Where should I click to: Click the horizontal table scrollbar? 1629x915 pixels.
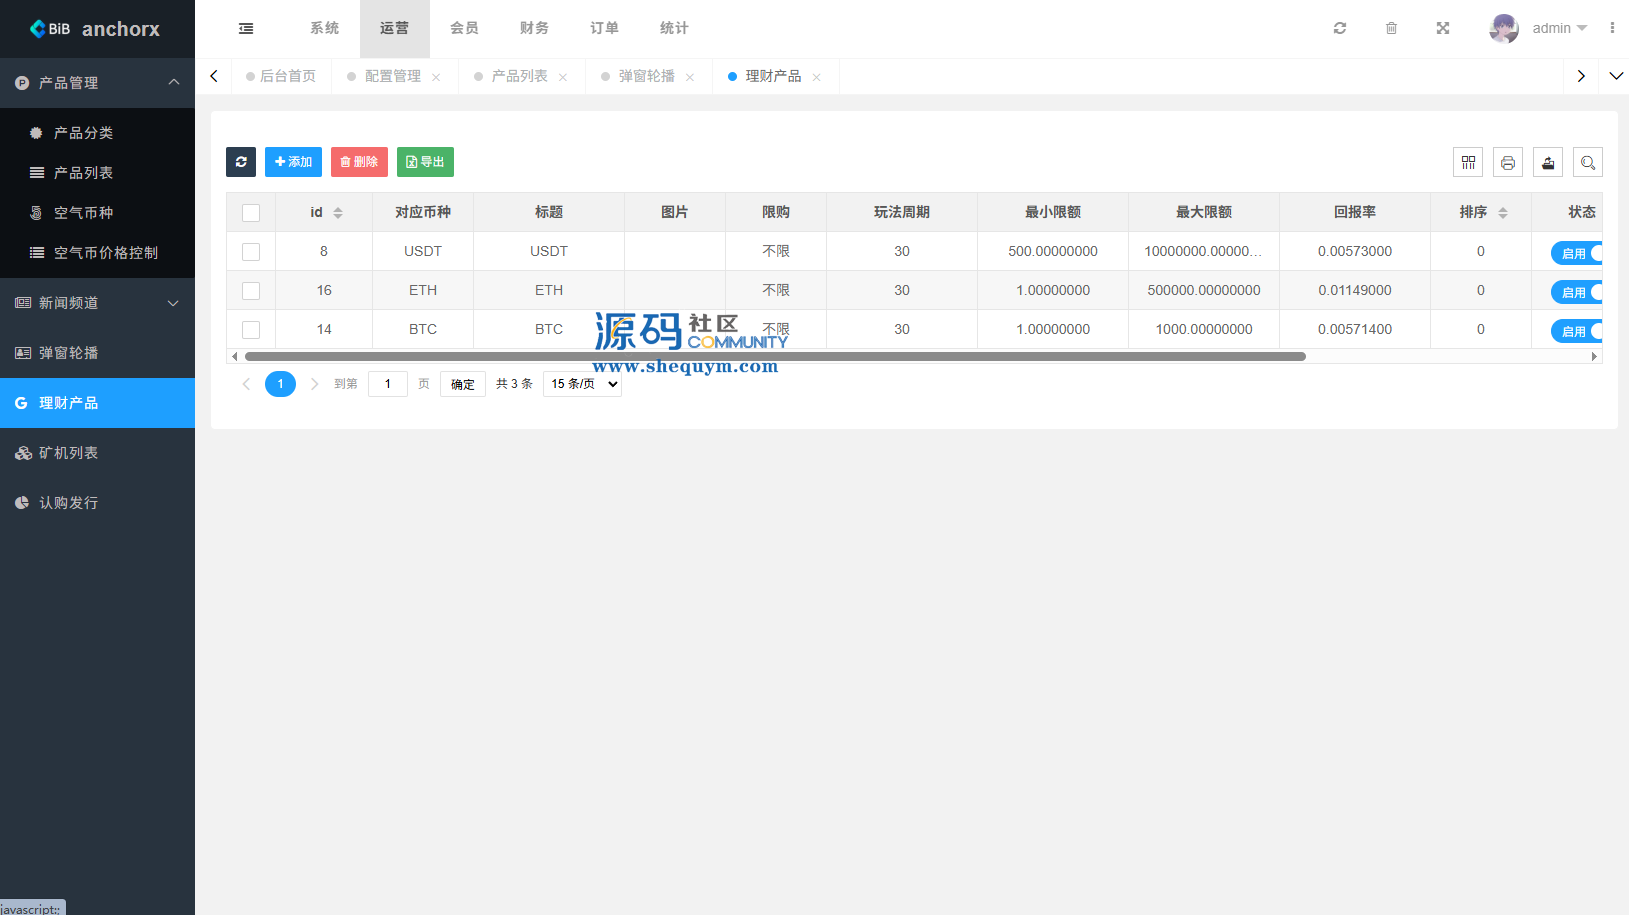click(775, 356)
